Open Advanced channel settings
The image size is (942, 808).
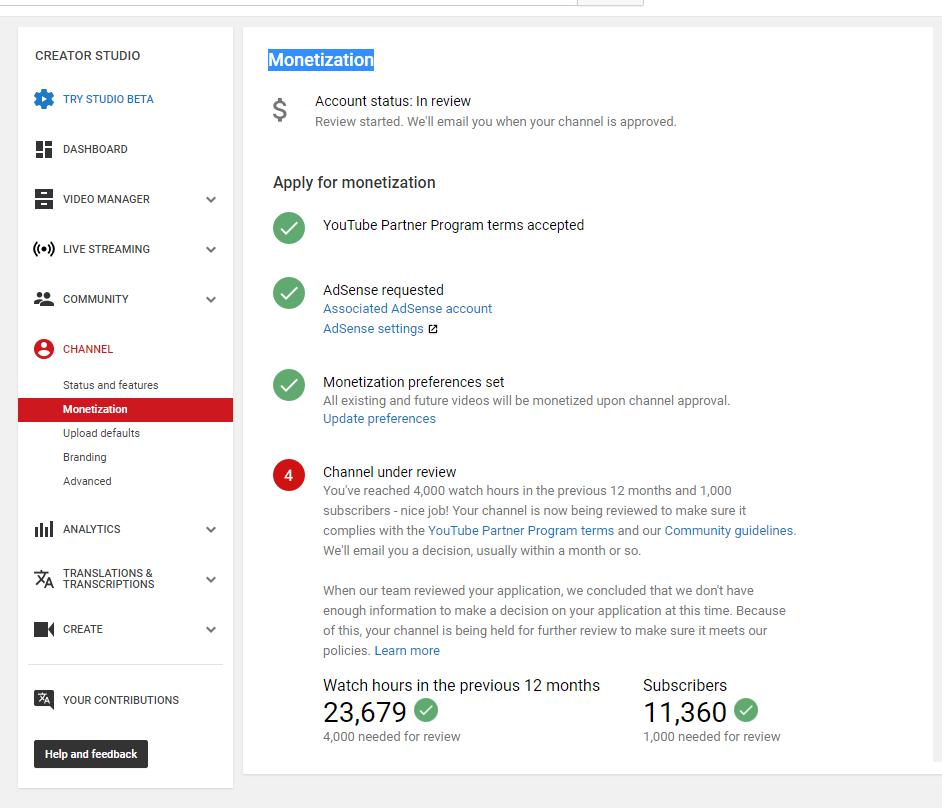point(87,481)
